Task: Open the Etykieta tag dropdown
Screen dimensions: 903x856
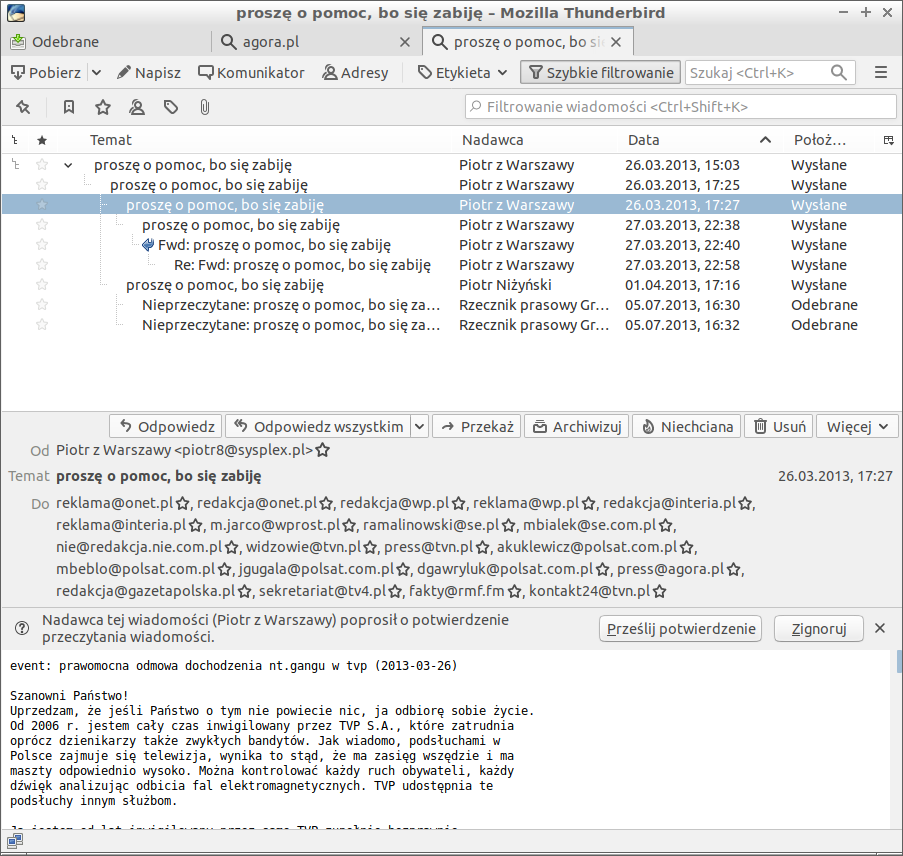Action: [462, 73]
